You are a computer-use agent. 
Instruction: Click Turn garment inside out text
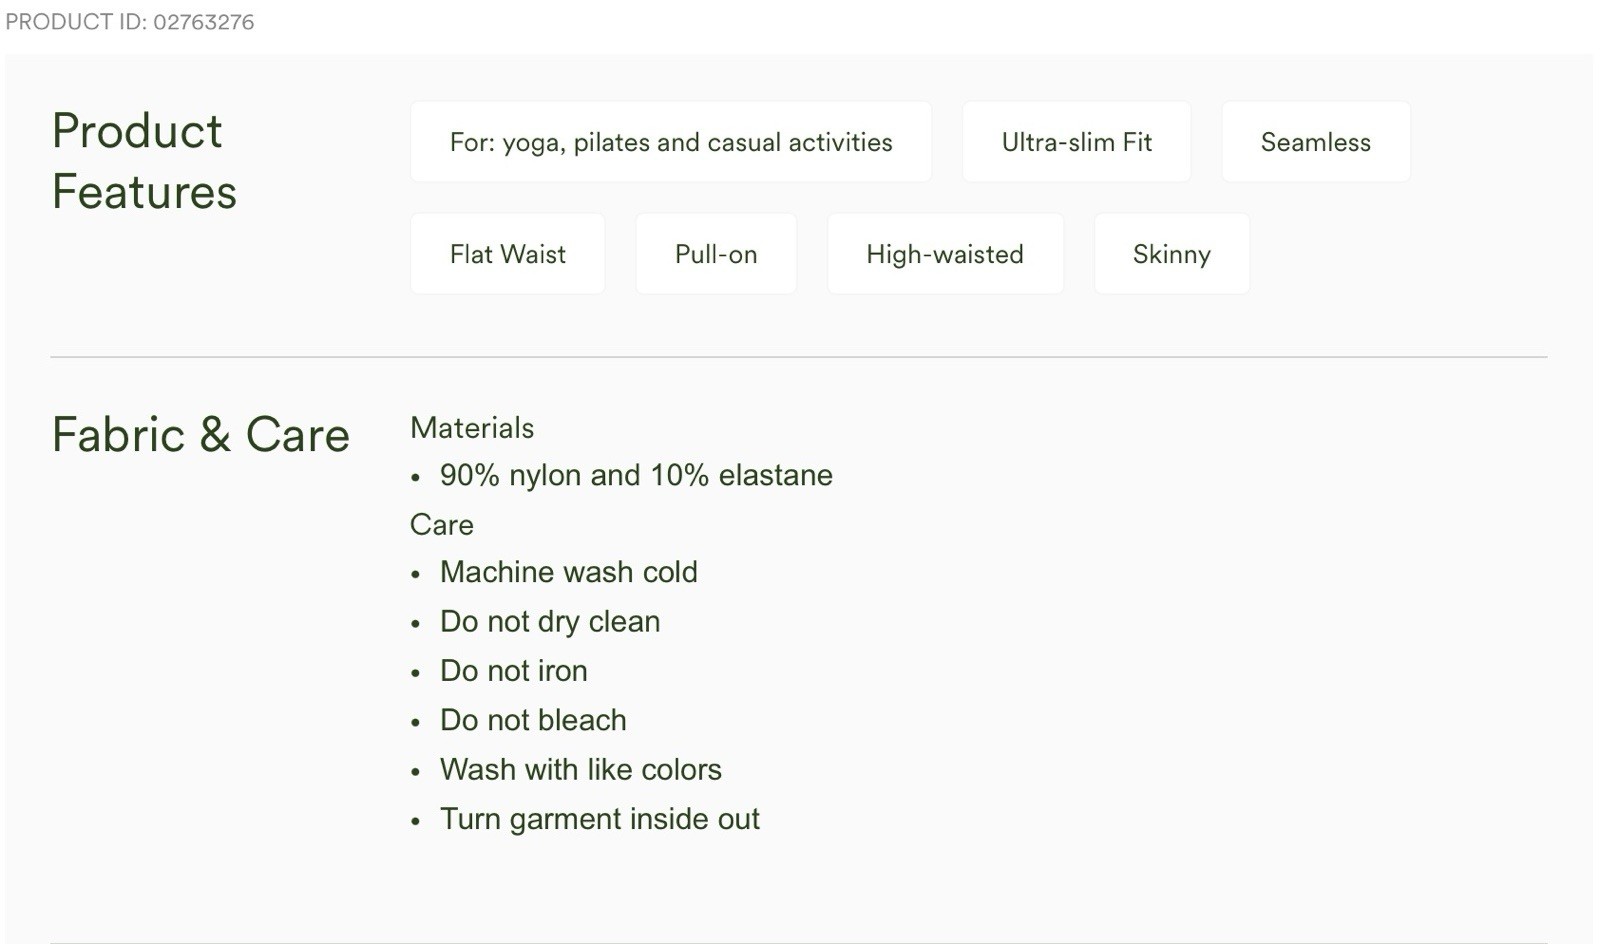pyautogui.click(x=599, y=819)
